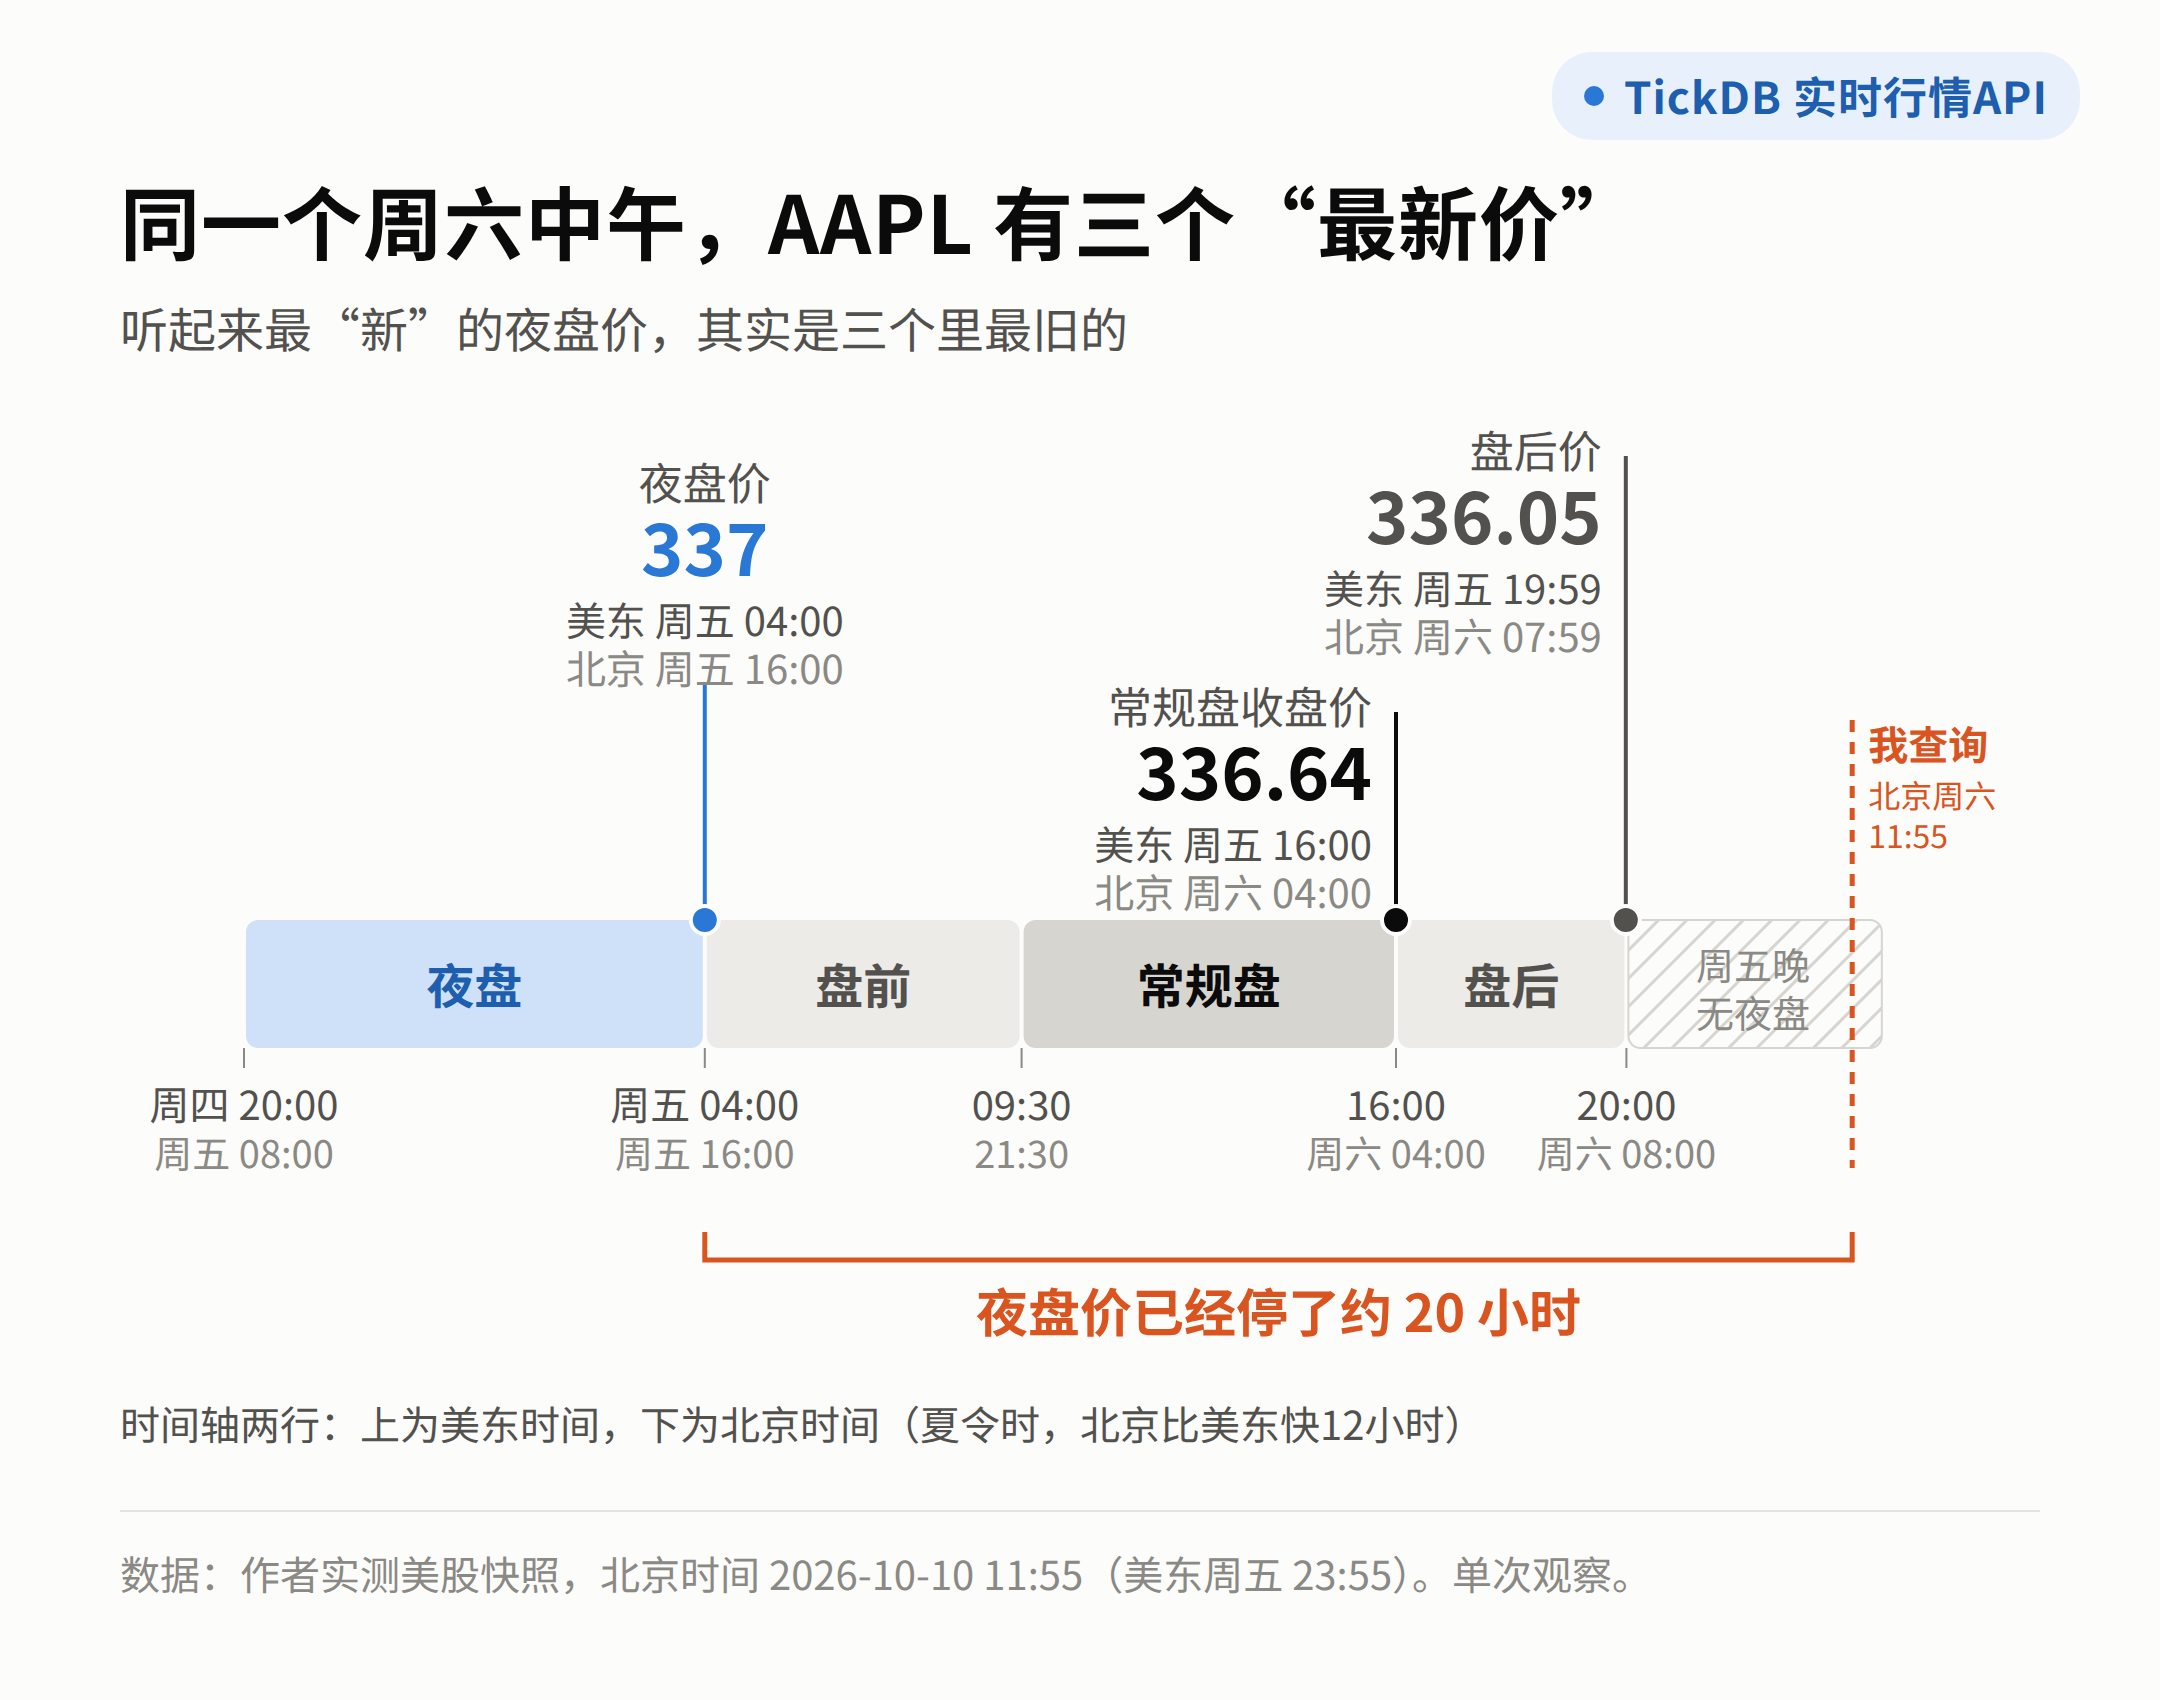2160x1700 pixels.
Task: Click the 北京周六 11:55 query time
Action: pos(1932,817)
